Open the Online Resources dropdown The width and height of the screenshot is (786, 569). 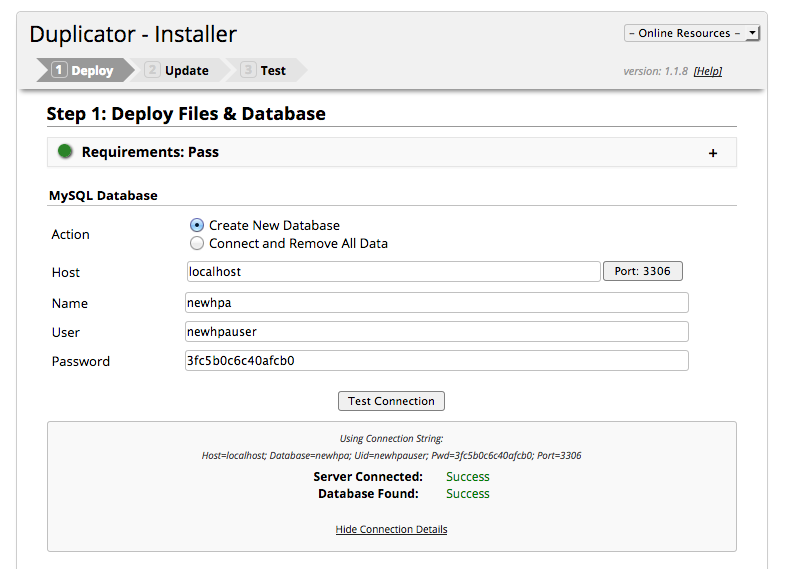click(692, 33)
